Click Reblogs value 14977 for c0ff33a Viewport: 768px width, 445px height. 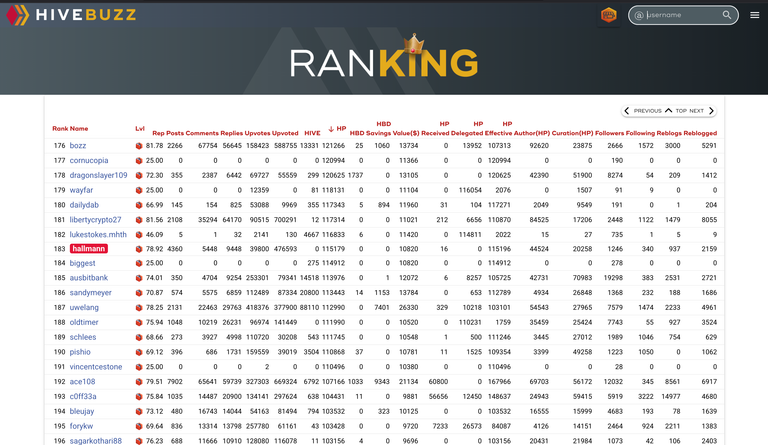click(671, 397)
